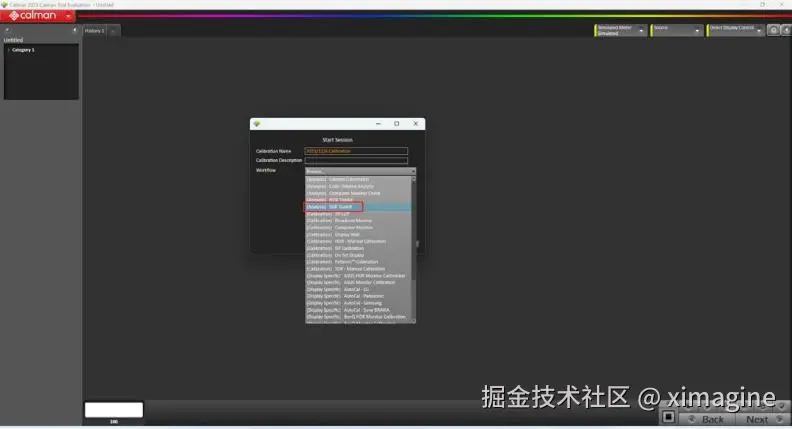Screen dimensions: 792x429
Task: Choose Computer Monitor Check analysis workflow
Action: [359, 194]
